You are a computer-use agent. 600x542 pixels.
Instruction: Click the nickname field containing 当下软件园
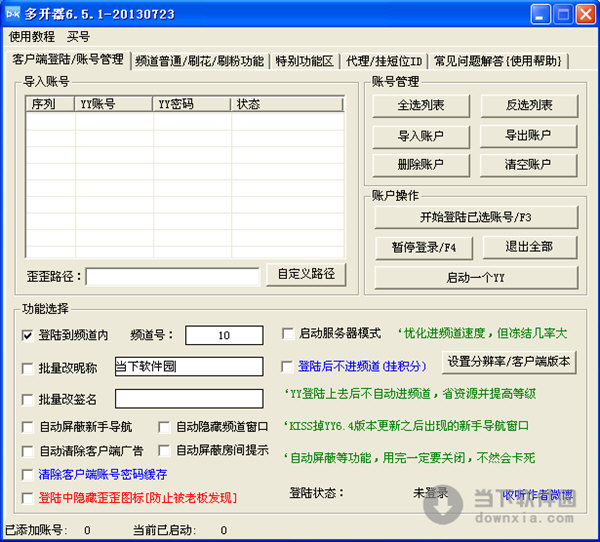pos(189,367)
